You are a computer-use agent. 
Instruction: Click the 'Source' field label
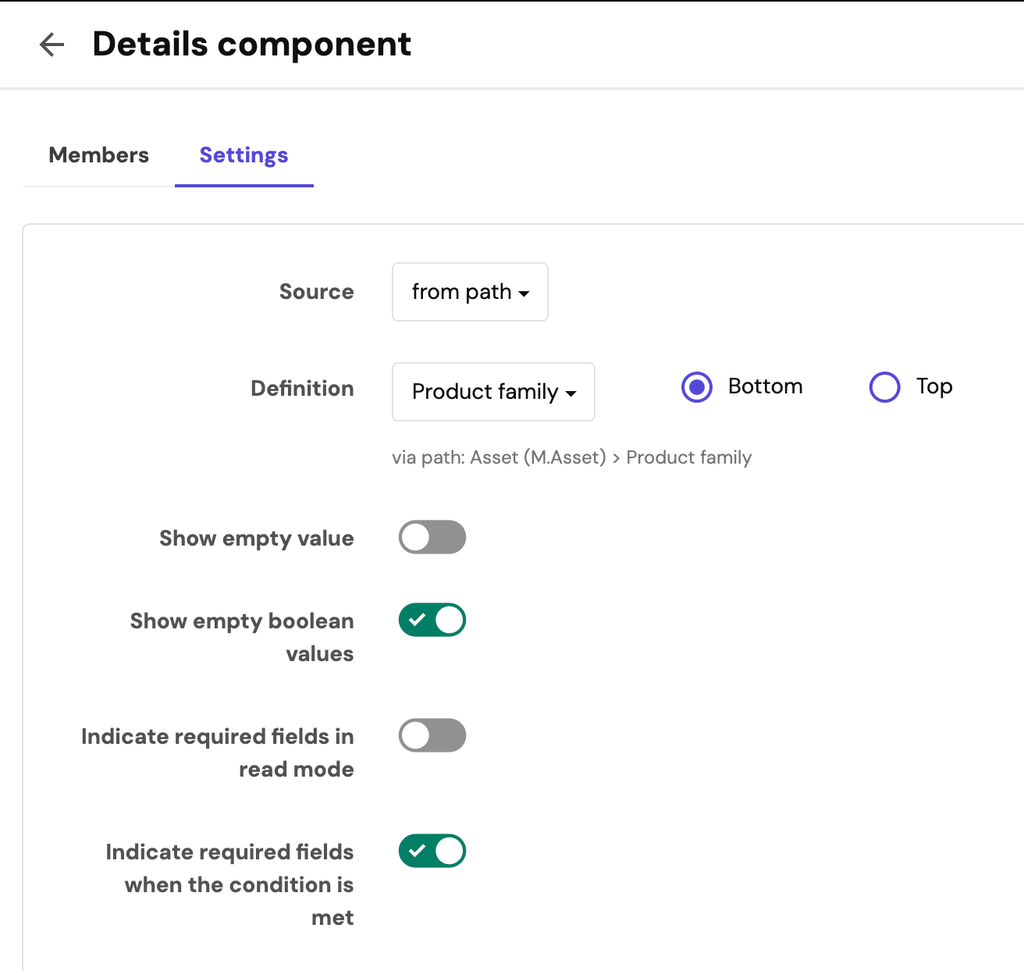pyautogui.click(x=316, y=292)
